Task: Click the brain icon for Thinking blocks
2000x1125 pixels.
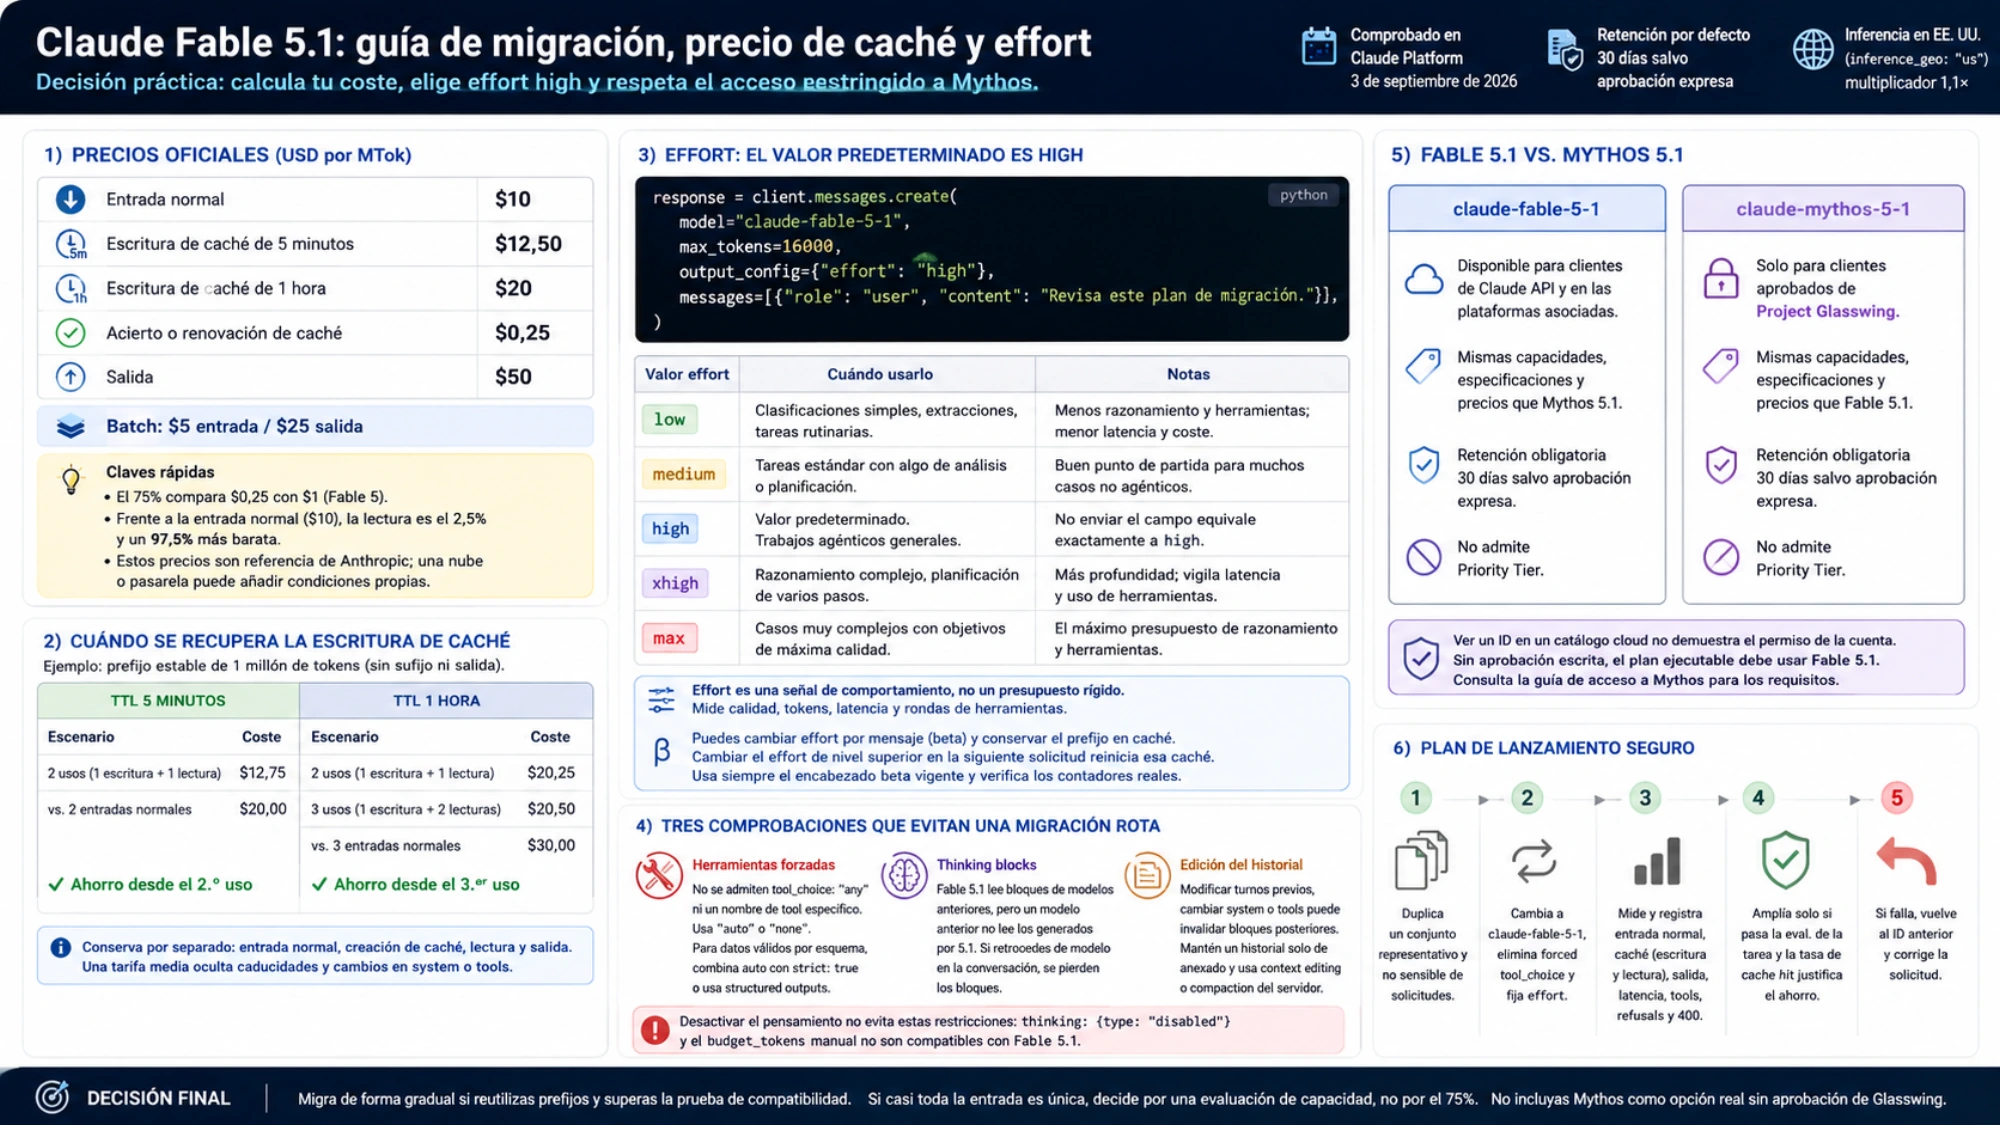Action: (x=904, y=875)
